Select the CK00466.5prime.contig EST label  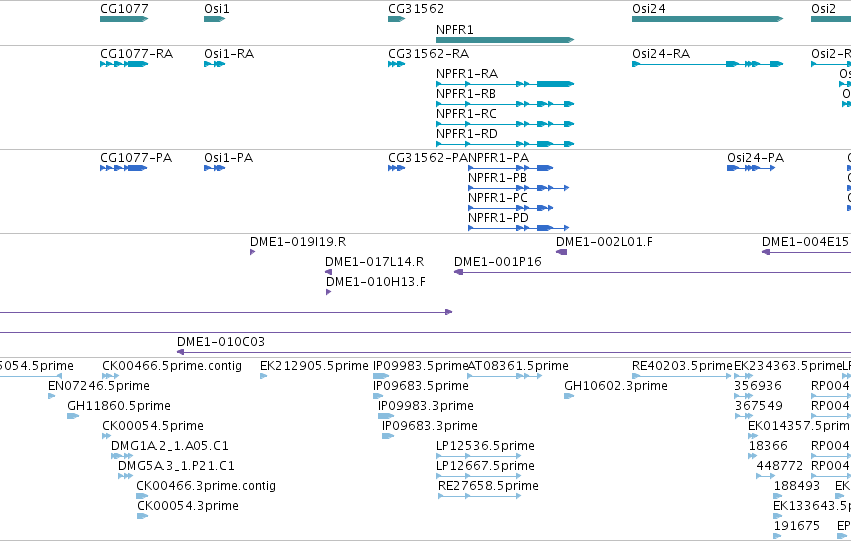172,366
